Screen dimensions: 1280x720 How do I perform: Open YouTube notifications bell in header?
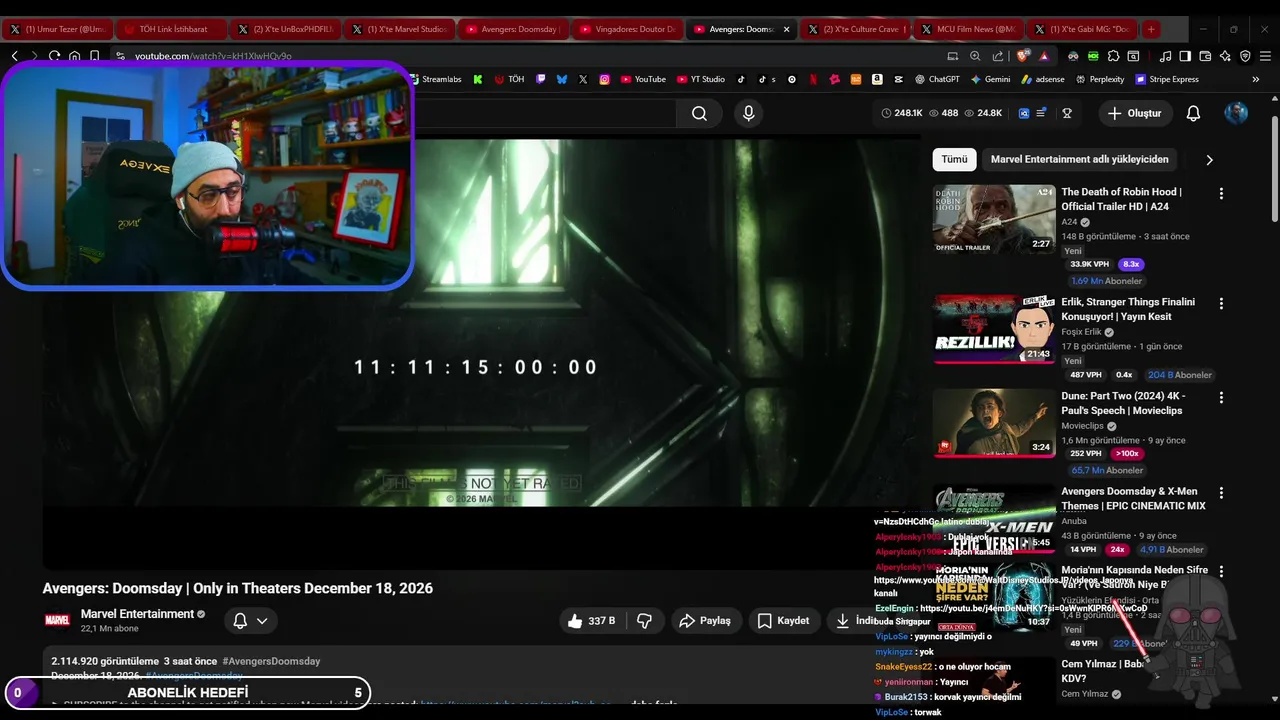1193,113
